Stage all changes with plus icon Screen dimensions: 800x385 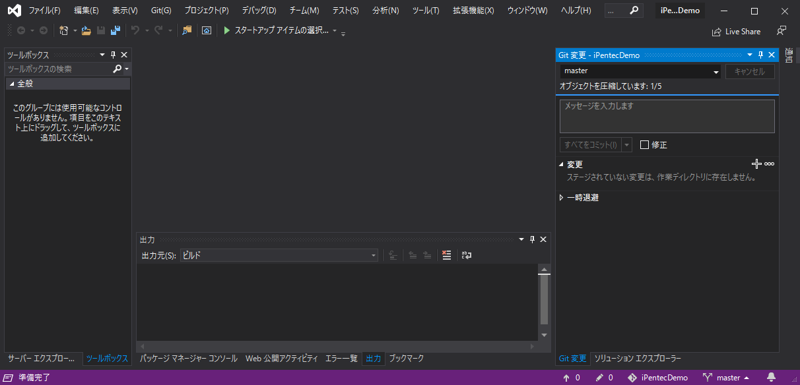tap(757, 164)
